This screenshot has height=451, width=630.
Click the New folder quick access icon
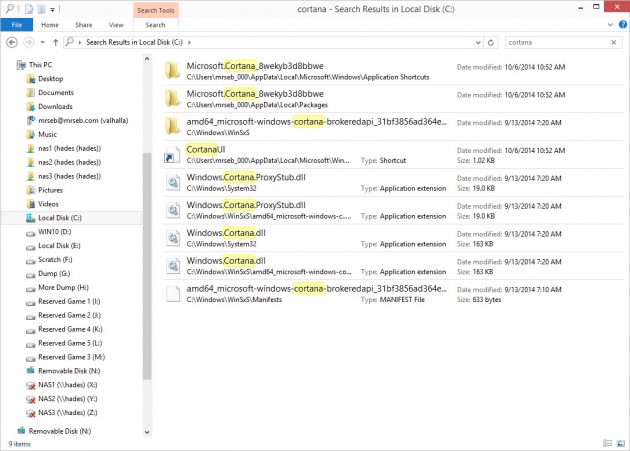[41, 8]
